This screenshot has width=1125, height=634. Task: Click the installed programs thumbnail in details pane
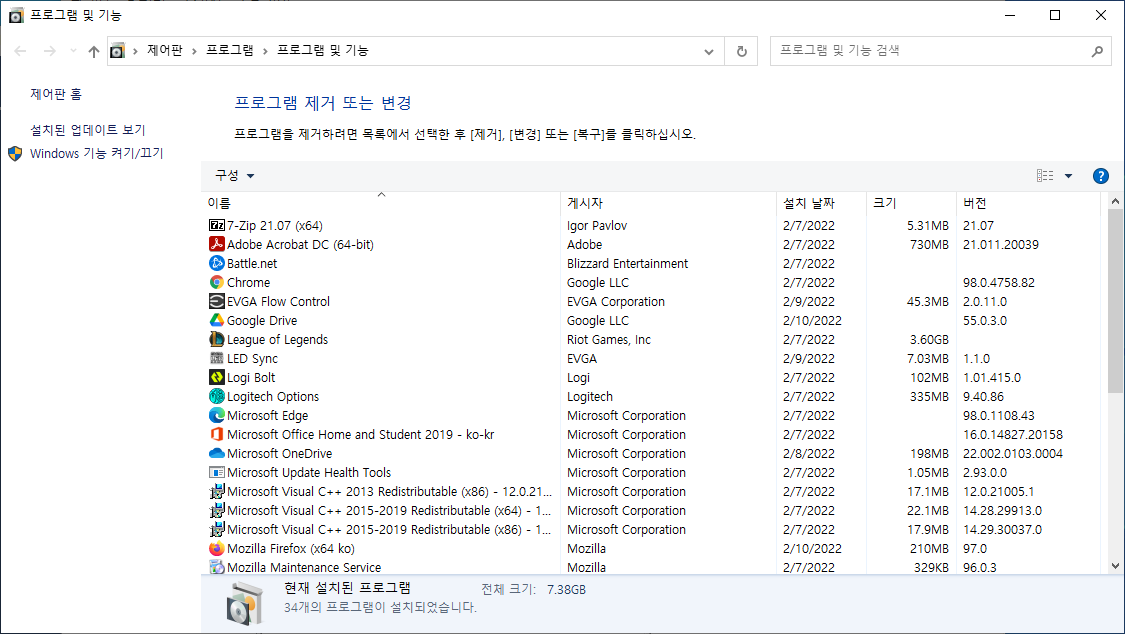[245, 604]
